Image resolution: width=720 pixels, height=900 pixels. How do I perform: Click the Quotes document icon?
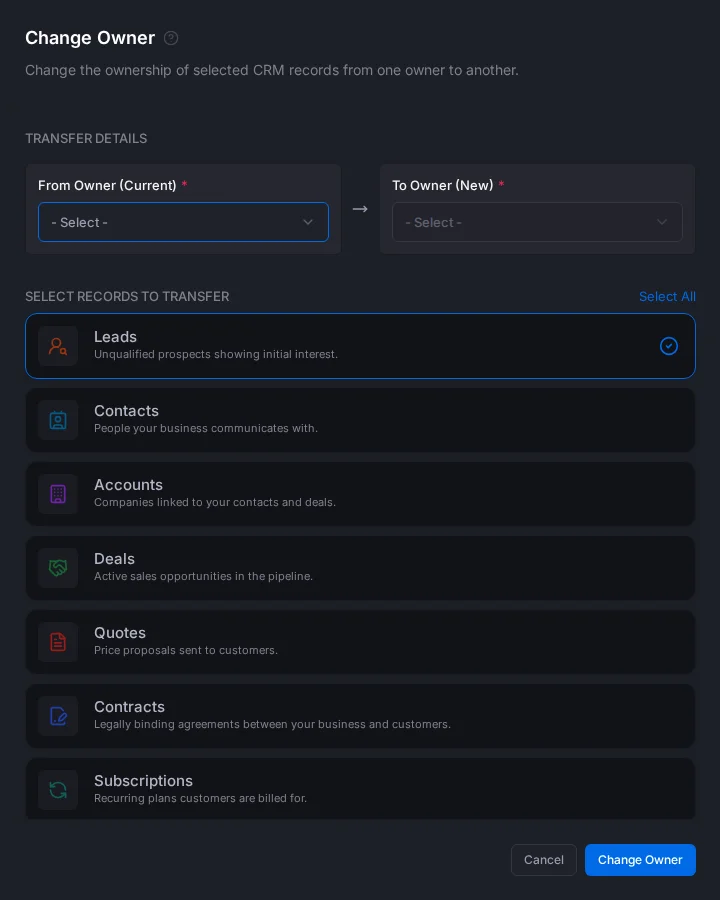coord(58,642)
